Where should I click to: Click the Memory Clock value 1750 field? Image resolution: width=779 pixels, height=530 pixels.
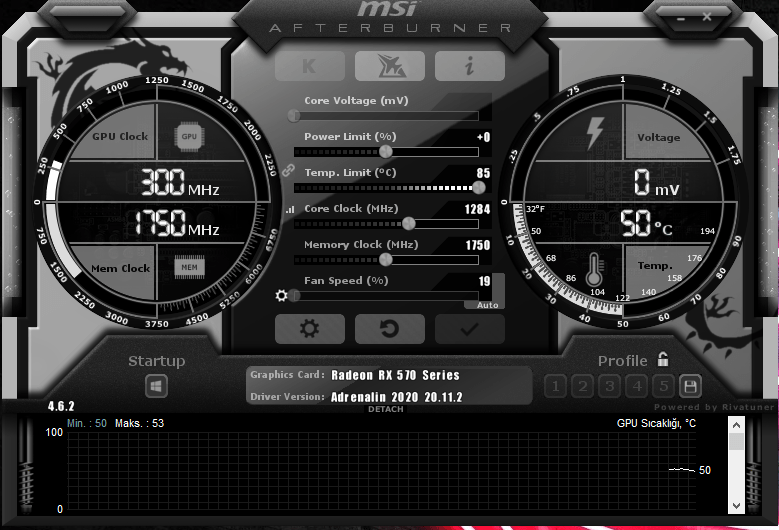click(x=477, y=245)
